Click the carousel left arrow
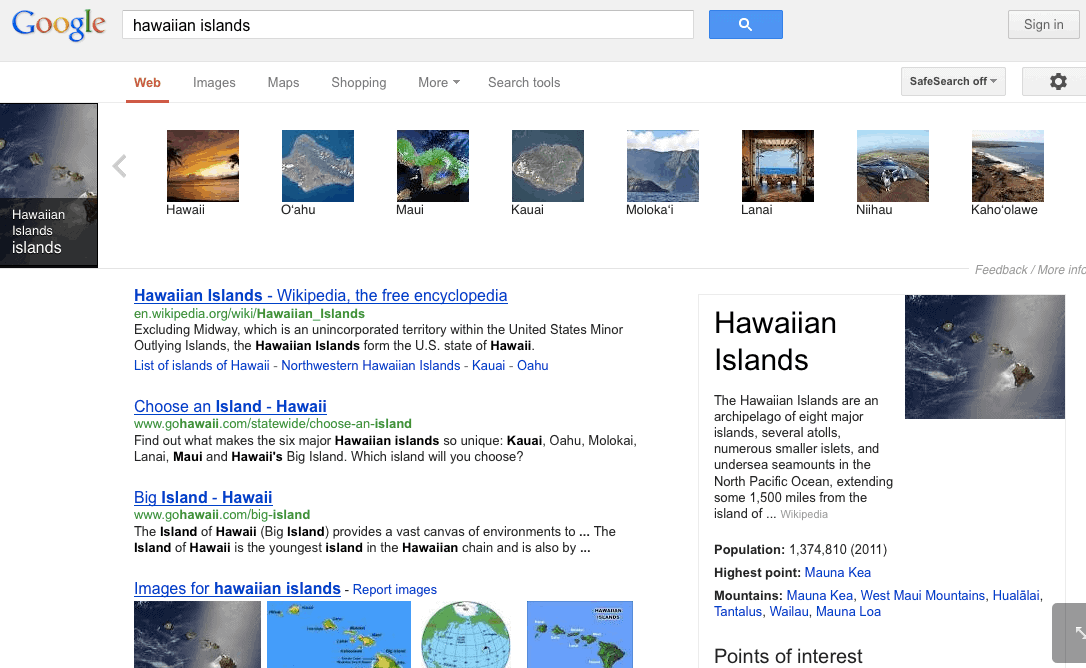The height and width of the screenshot is (668, 1086). [x=120, y=166]
